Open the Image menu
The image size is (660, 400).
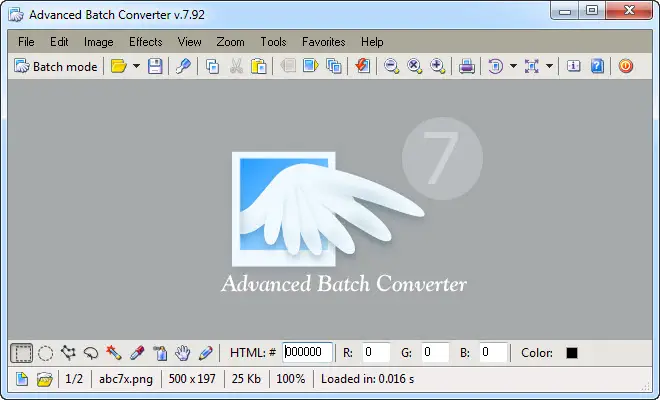pyautogui.click(x=98, y=42)
